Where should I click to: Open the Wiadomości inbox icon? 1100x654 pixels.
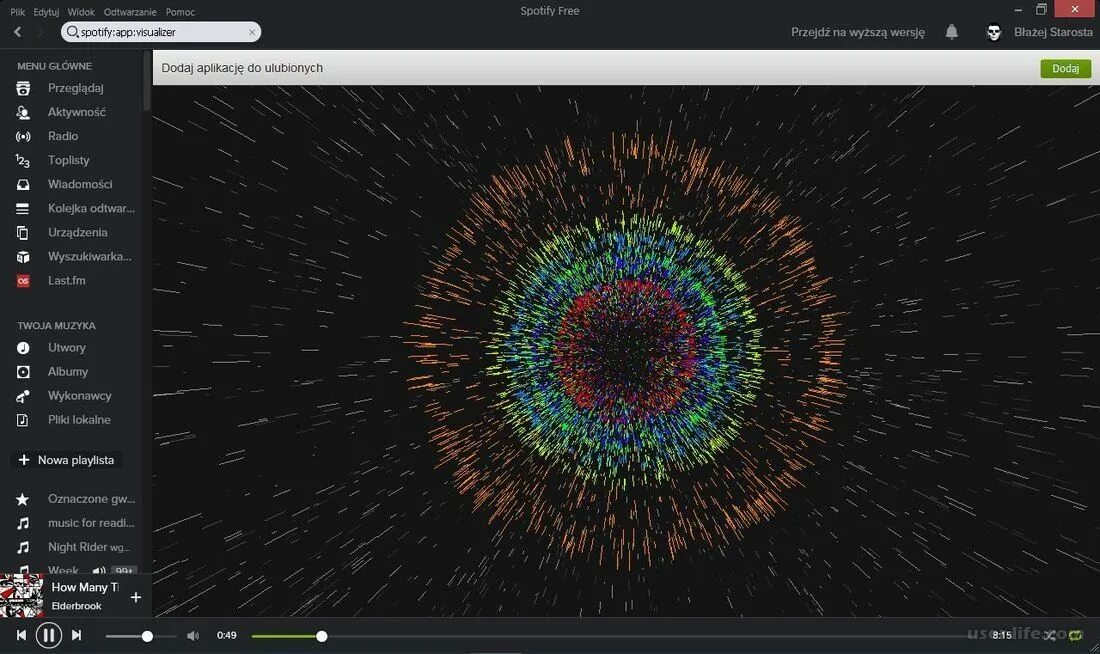(23, 185)
